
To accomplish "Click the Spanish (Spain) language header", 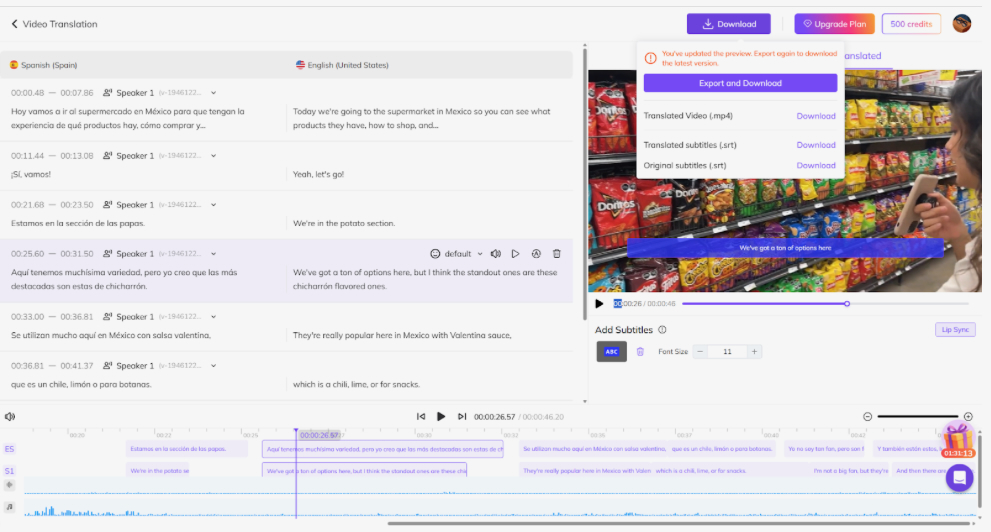I will (x=44, y=65).
